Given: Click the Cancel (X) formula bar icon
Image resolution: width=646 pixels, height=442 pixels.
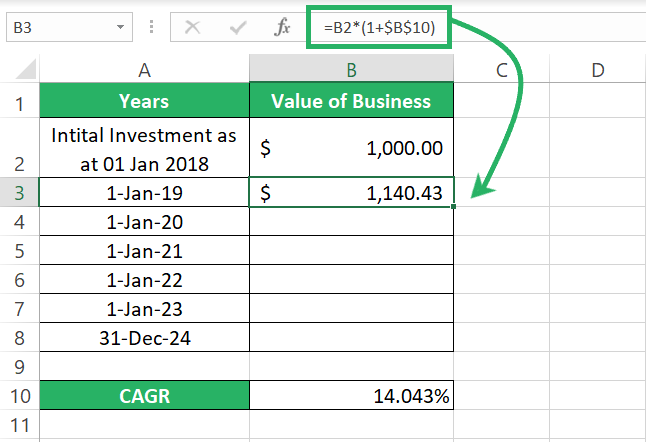Looking at the screenshot, I should [x=192, y=28].
